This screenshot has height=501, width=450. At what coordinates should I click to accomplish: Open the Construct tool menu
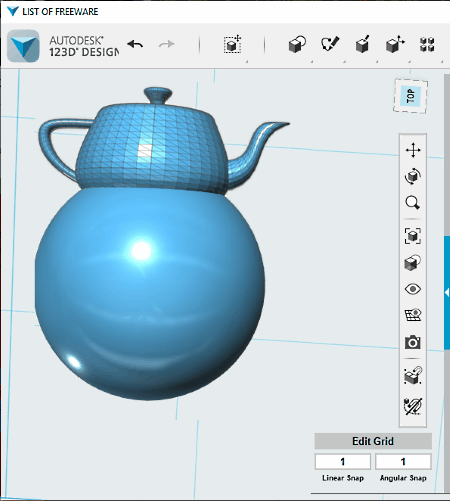tap(362, 44)
